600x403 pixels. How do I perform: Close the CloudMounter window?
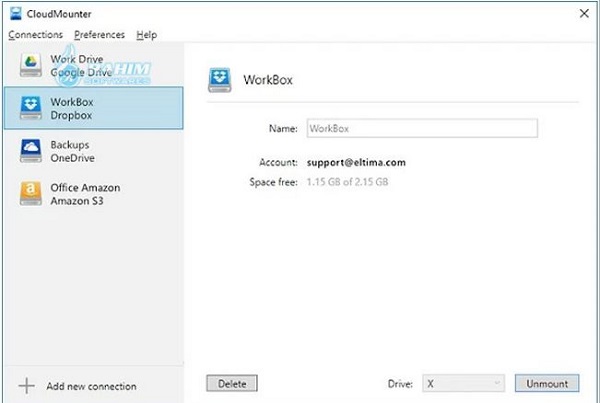coord(584,14)
